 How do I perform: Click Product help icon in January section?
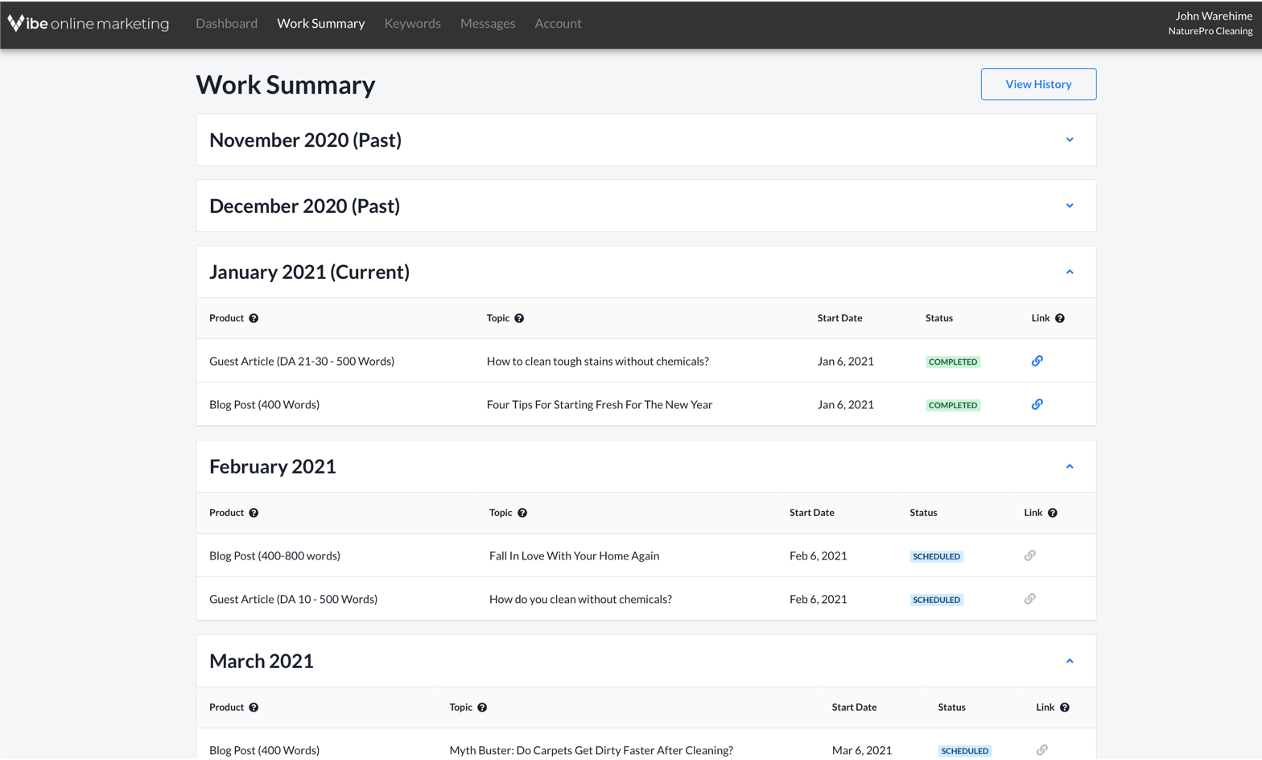[x=254, y=318]
